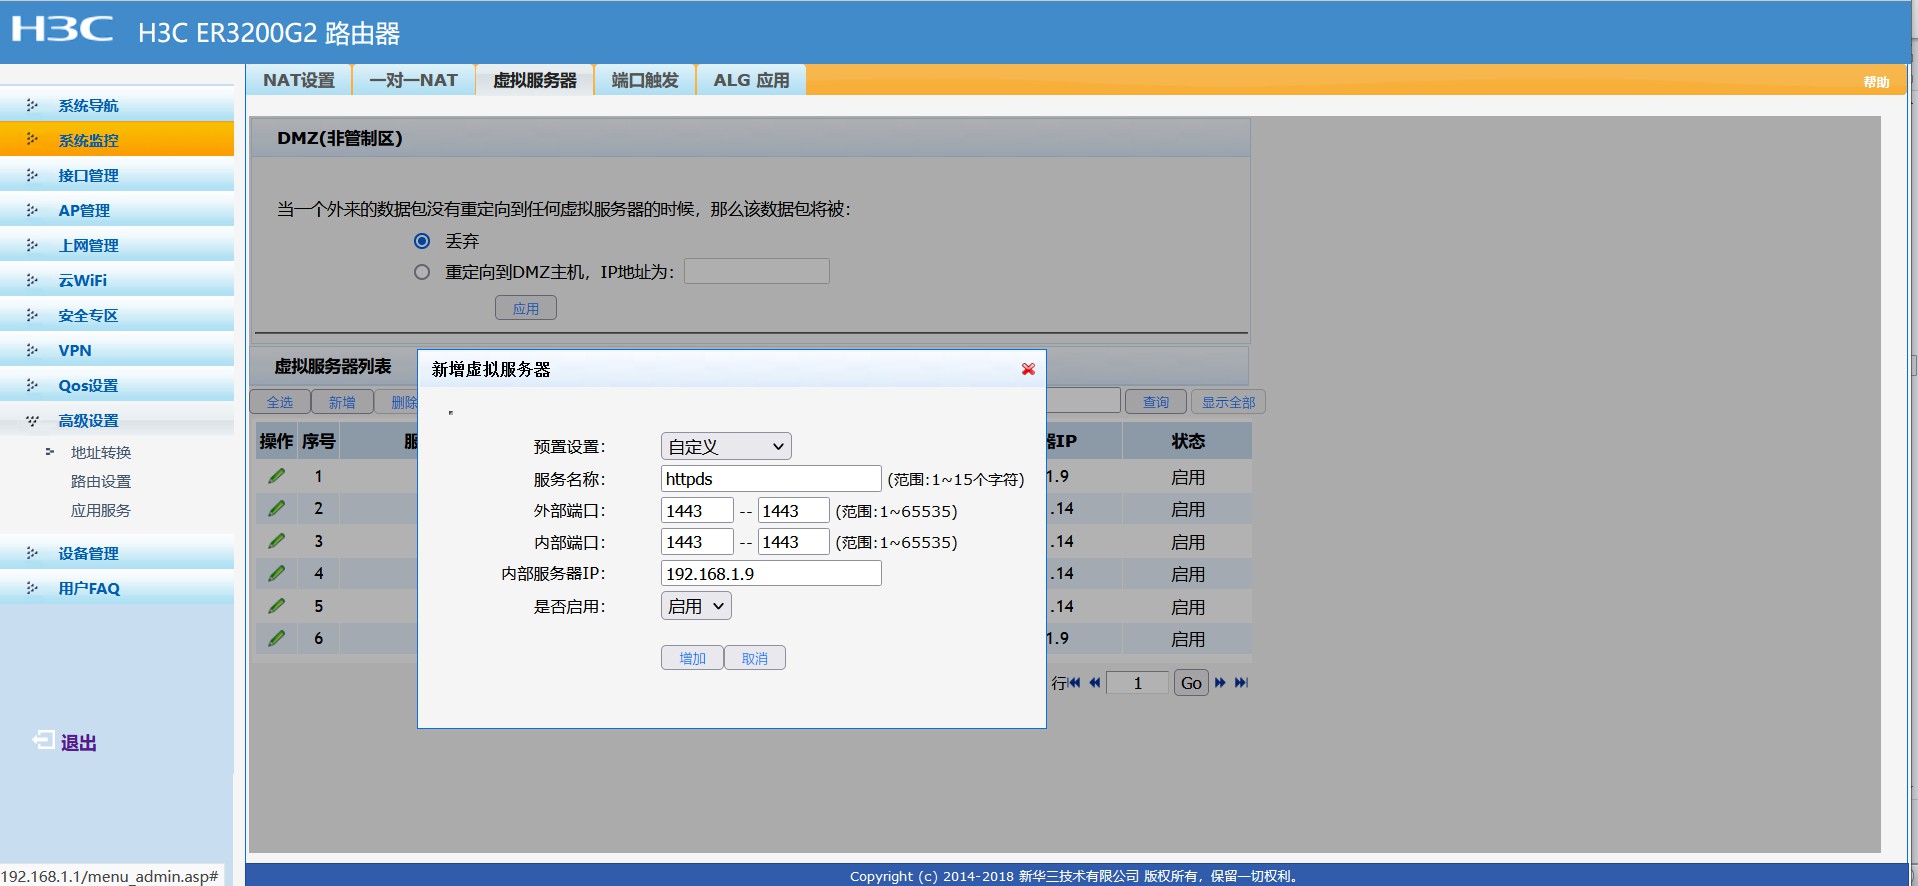Image resolution: width=1918 pixels, height=886 pixels.
Task: Go to next page arrow in pagination
Action: click(x=1220, y=683)
